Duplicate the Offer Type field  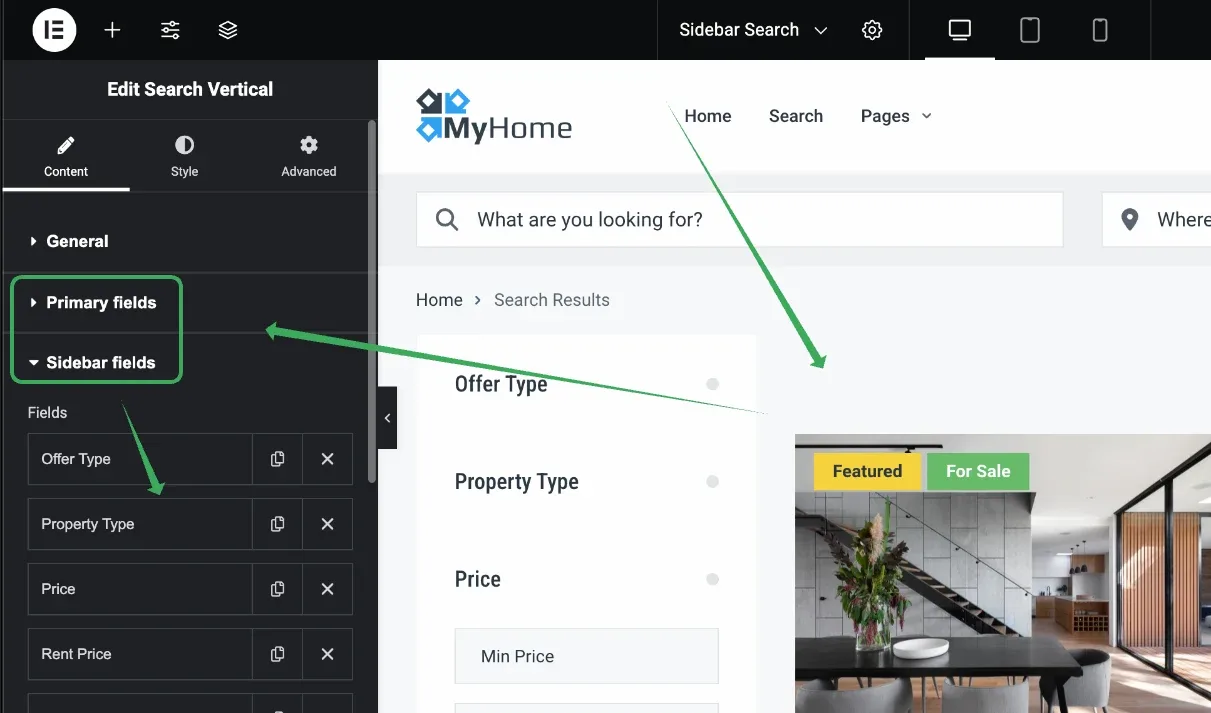click(277, 459)
